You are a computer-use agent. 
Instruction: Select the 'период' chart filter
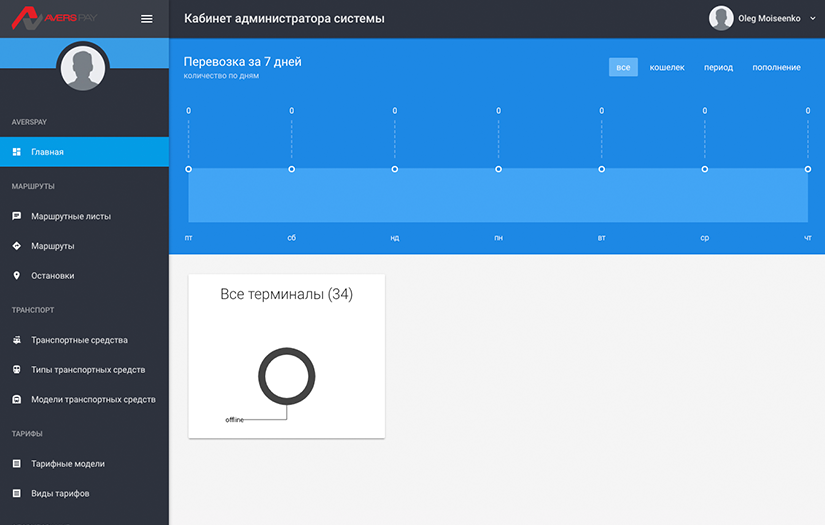[718, 67]
